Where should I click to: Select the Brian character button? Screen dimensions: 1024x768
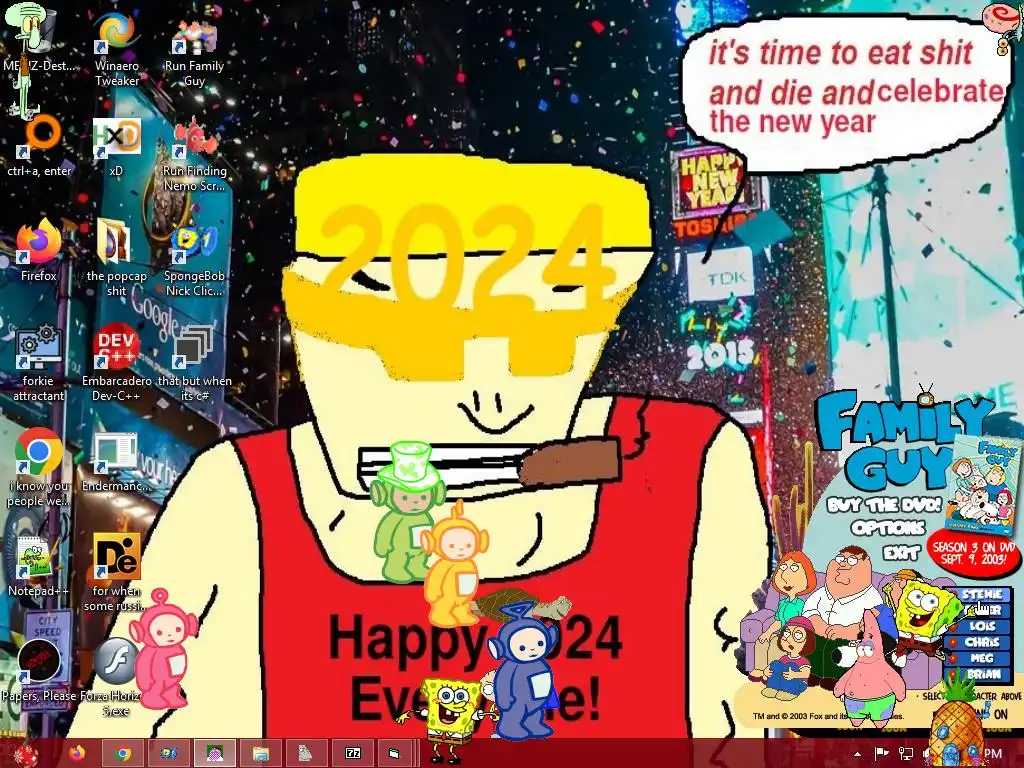(x=982, y=674)
